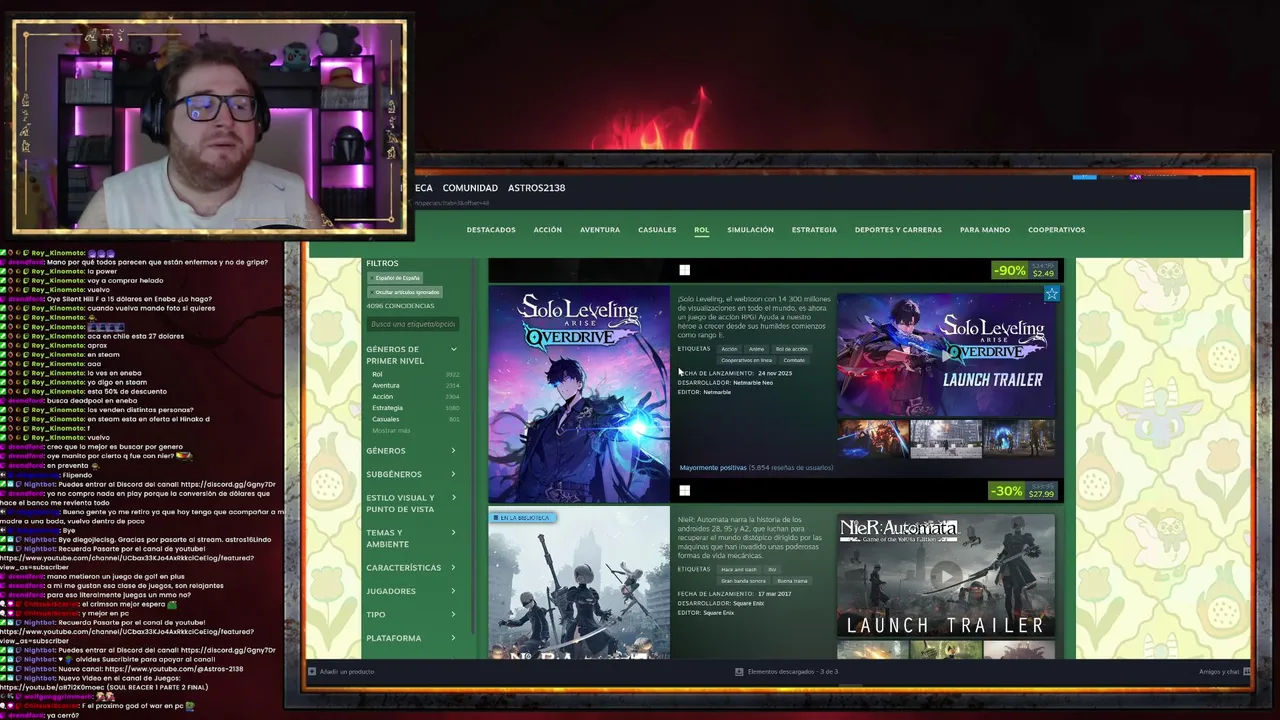Screen dimensions: 1280x720
Task: Collapse Géneros de primer nivel section
Action: 453,349
